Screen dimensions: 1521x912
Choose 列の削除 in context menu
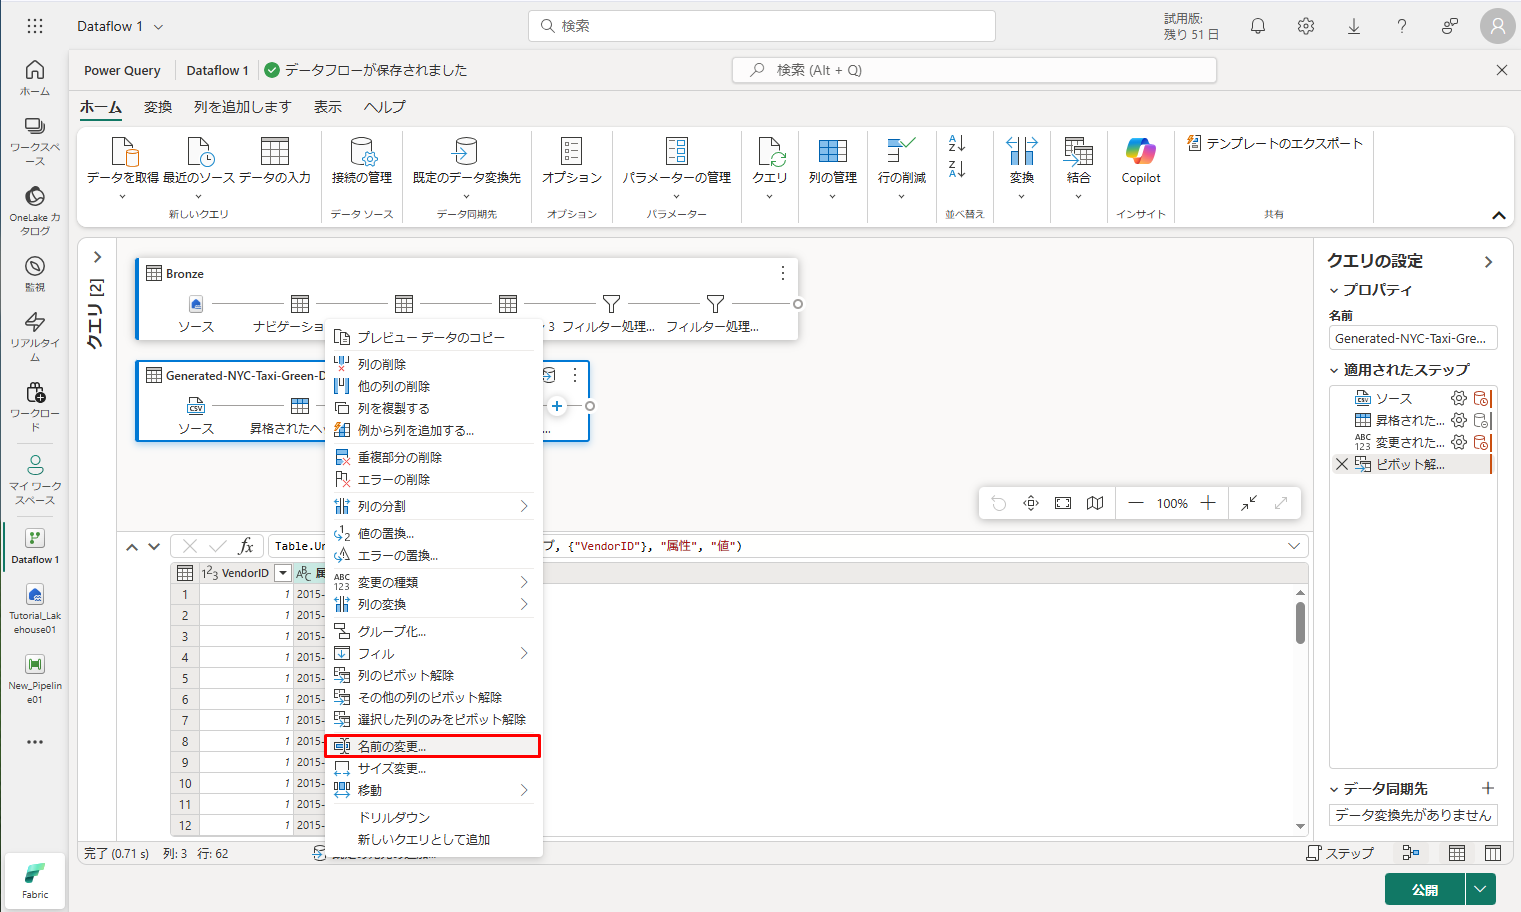click(x=382, y=364)
